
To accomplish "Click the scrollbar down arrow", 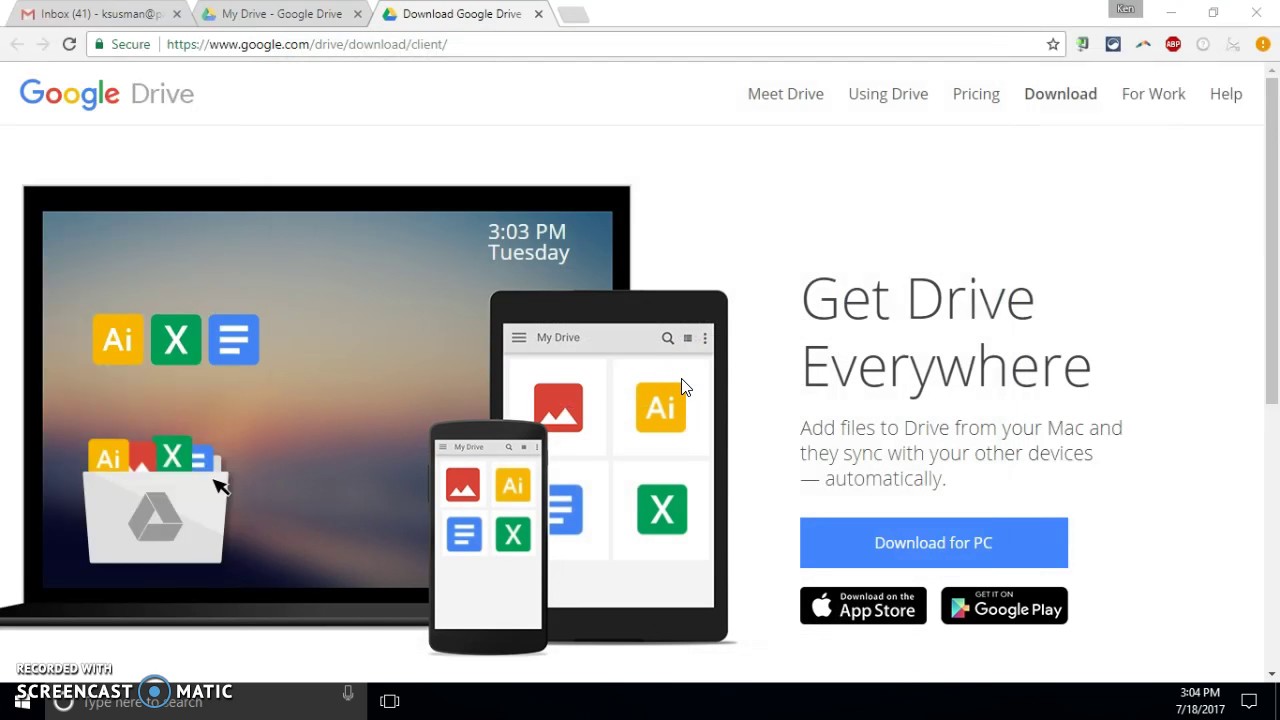I will 1272,673.
